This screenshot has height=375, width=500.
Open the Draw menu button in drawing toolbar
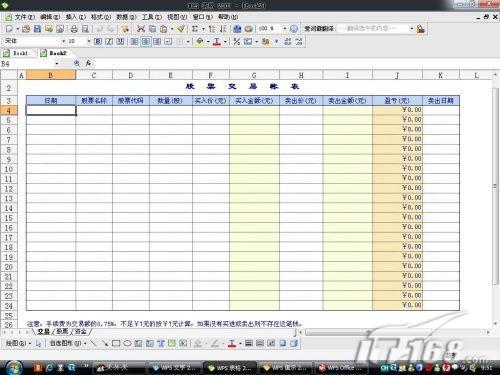[x=18, y=343]
